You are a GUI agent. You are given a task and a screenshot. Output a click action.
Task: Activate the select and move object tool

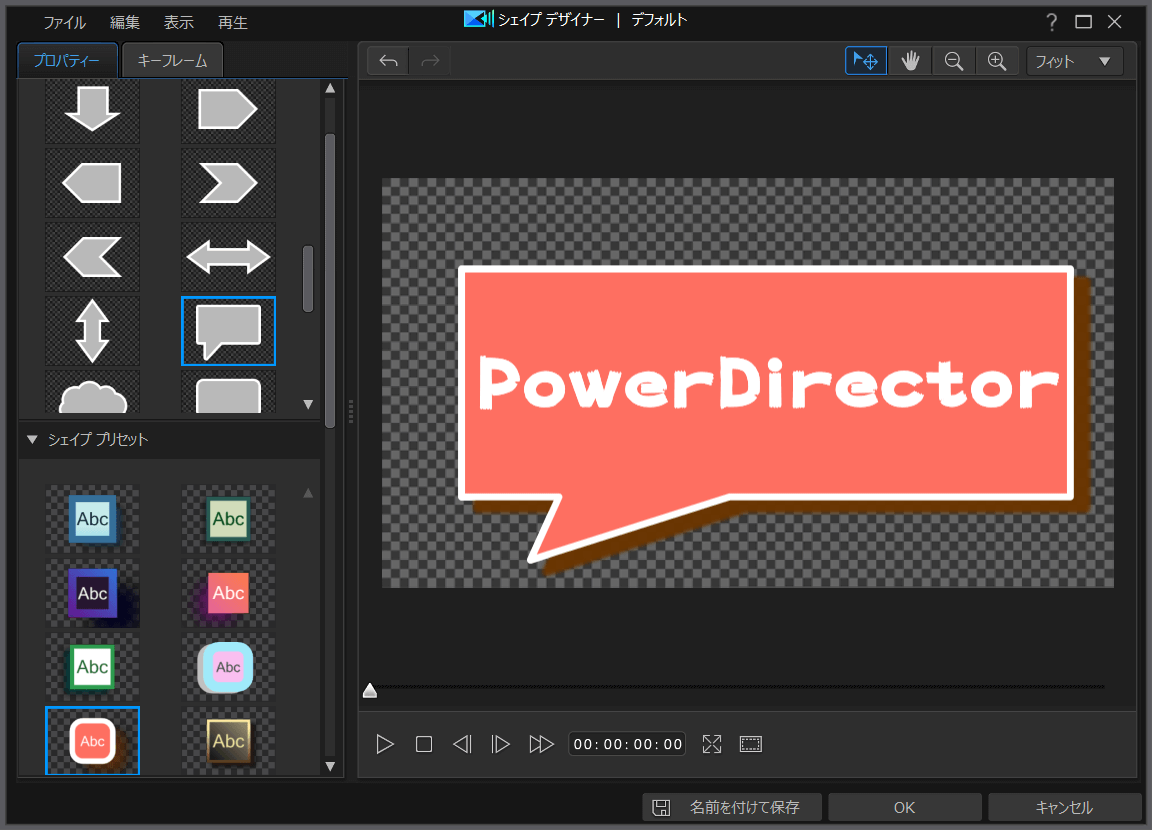(x=866, y=61)
